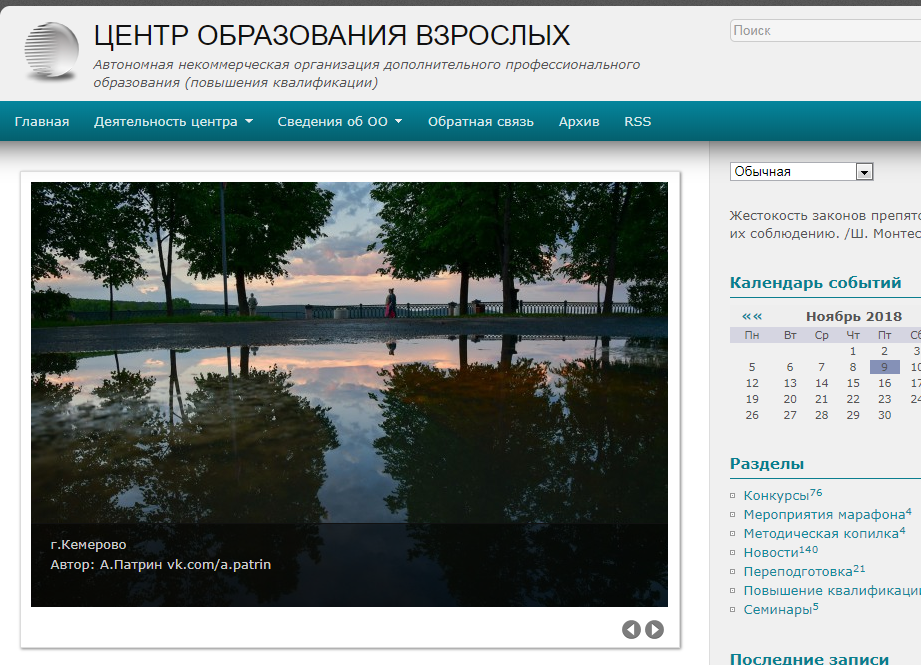This screenshot has width=921, height=665.
Task: Open the Конкурсы section
Action: 776,496
